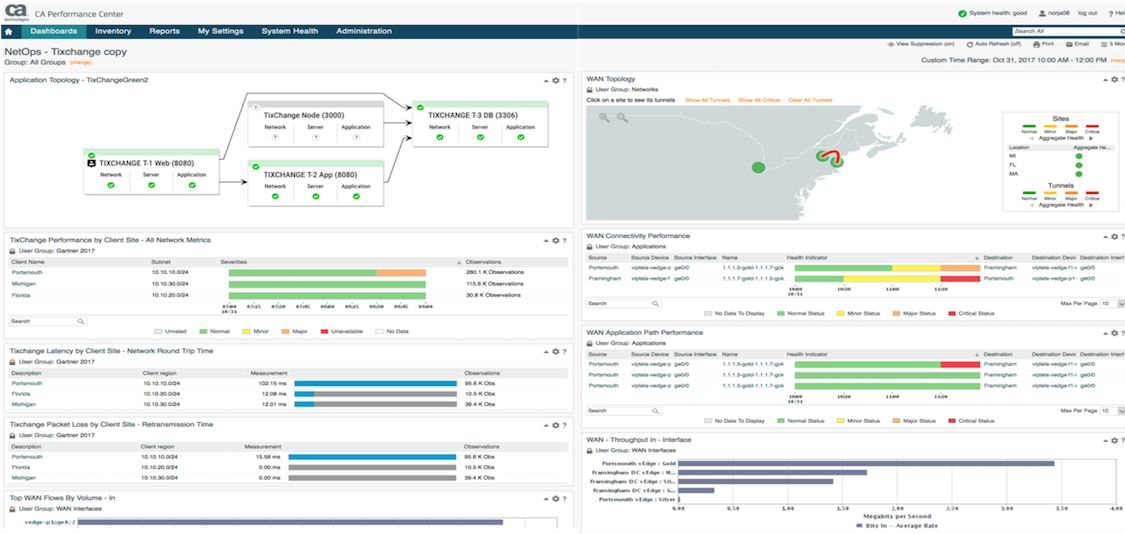Image resolution: width=1125 pixels, height=534 pixels.
Task: Open TIXCHANGE T-3 DB (3306) topology node
Action: [x=480, y=123]
